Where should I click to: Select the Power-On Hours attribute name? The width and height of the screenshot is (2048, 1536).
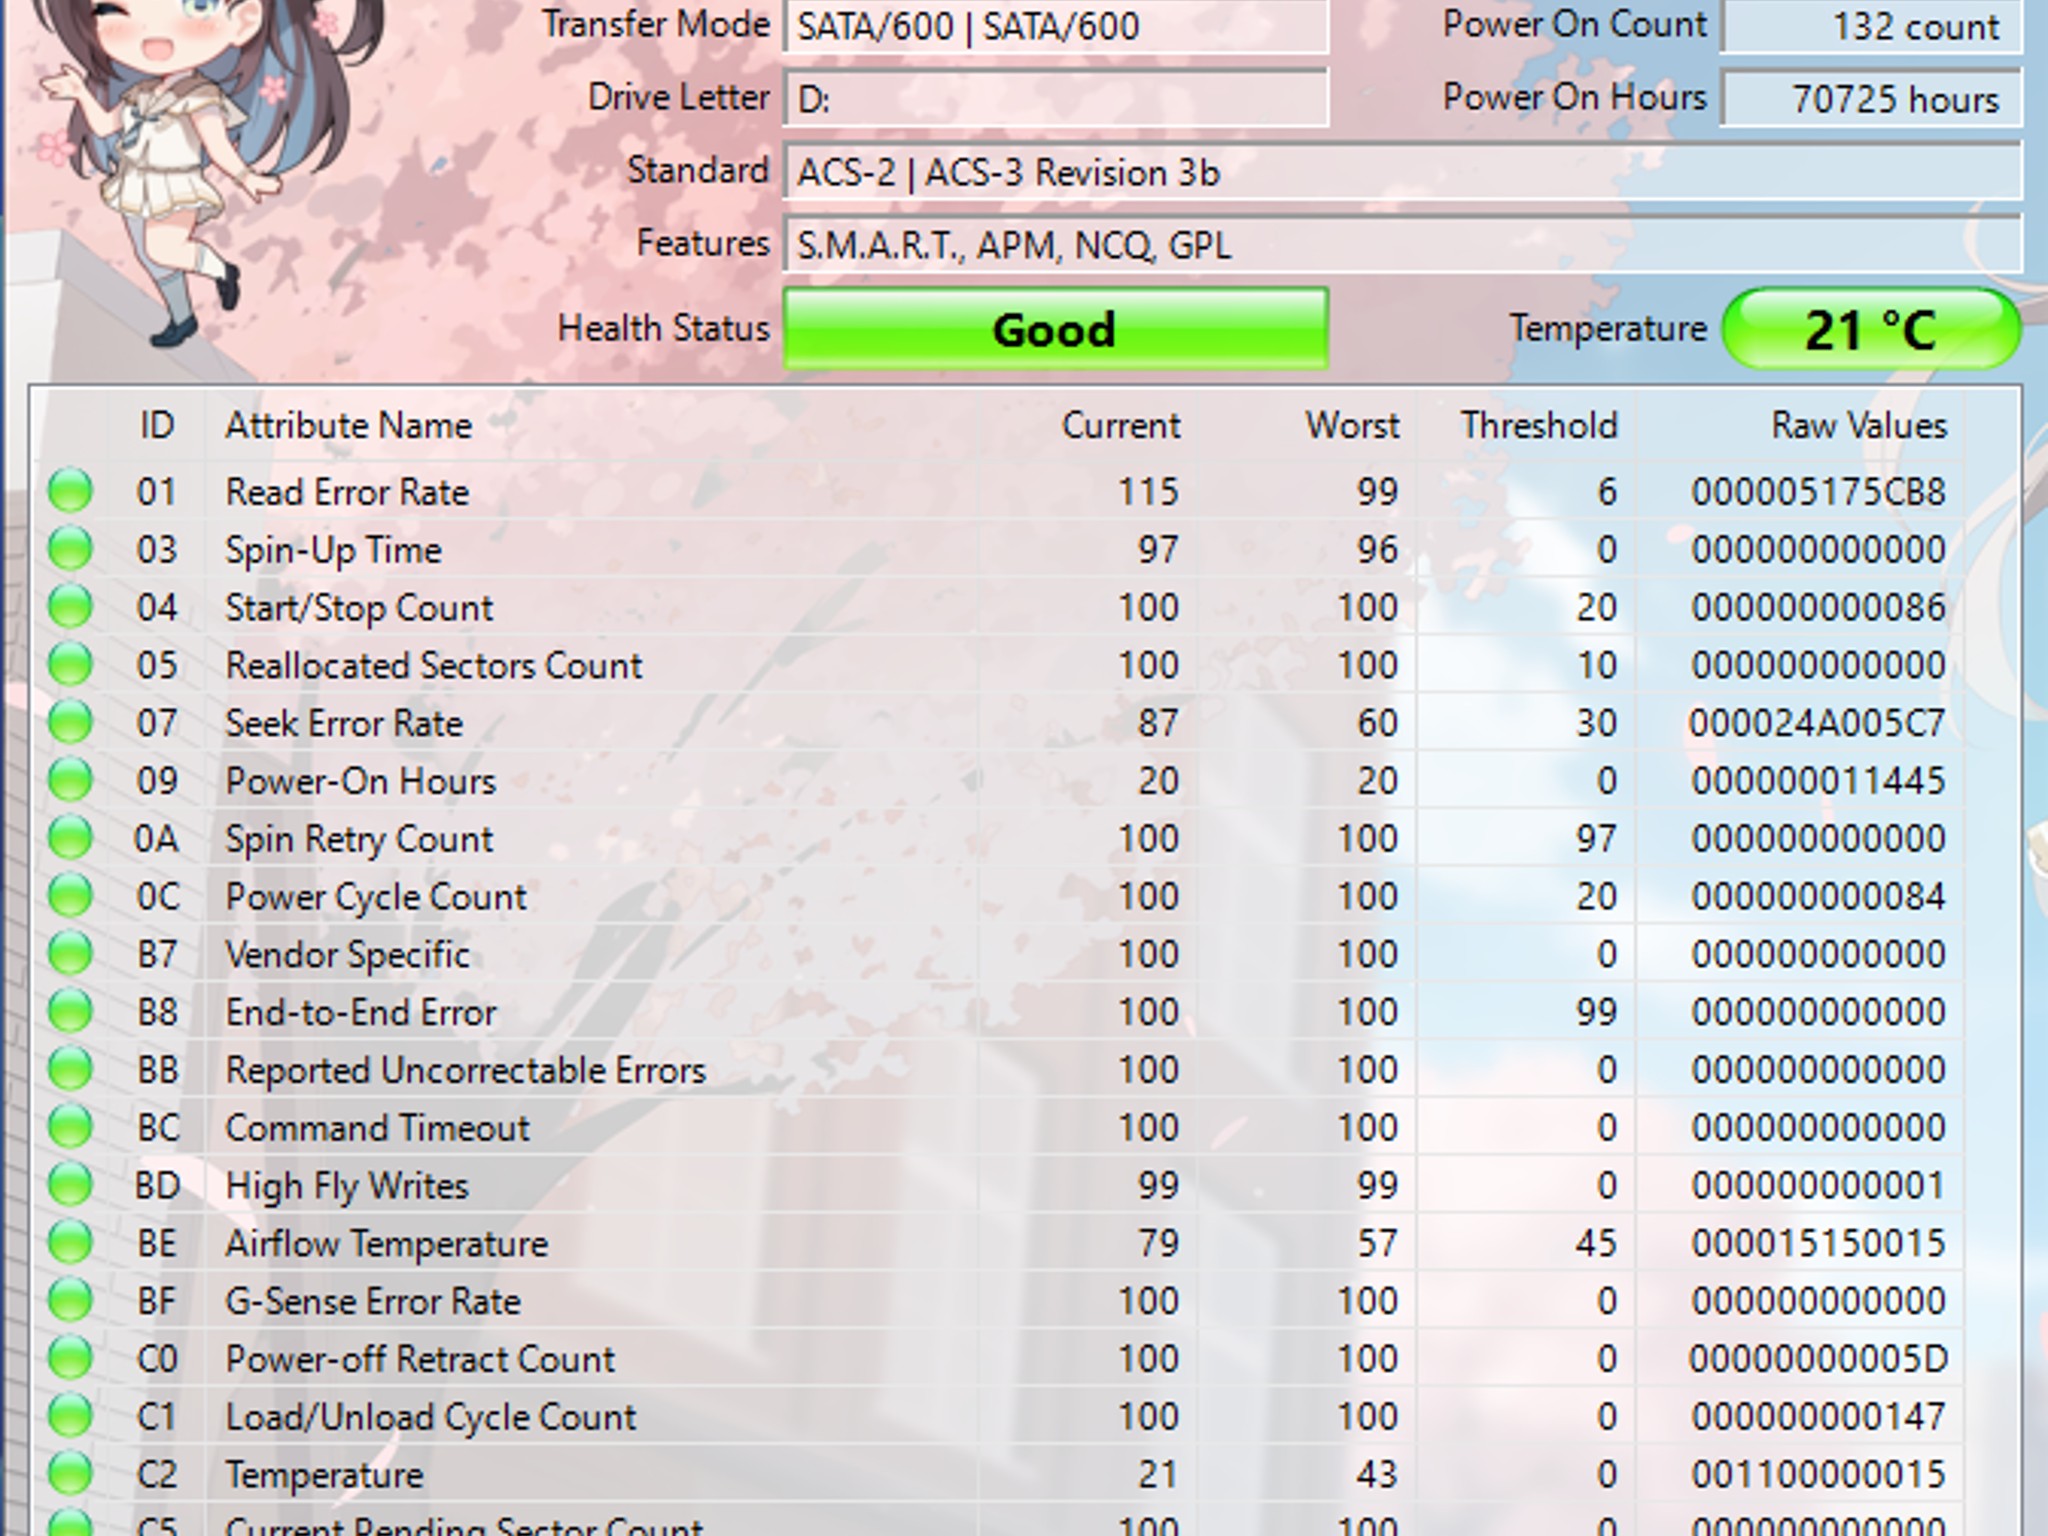(360, 781)
